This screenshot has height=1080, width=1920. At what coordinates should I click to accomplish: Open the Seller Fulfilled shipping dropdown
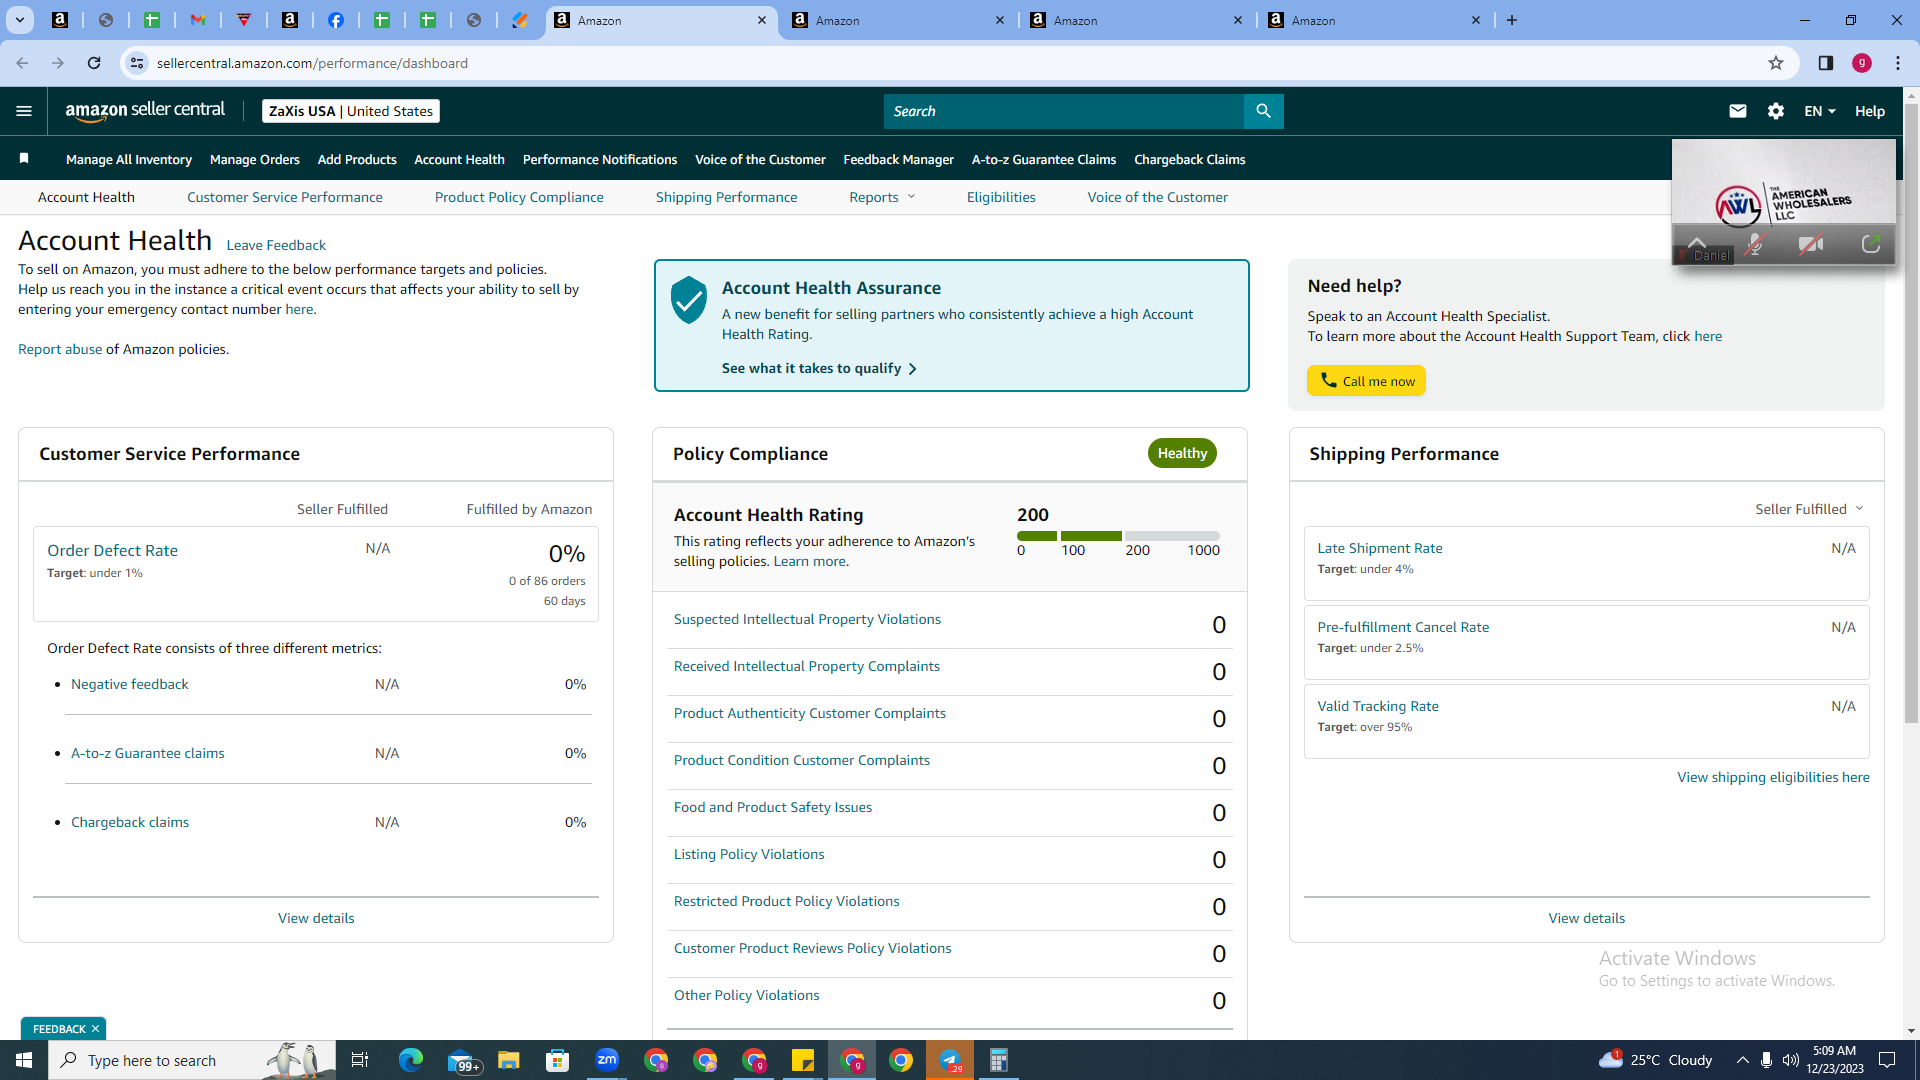click(x=1809, y=509)
